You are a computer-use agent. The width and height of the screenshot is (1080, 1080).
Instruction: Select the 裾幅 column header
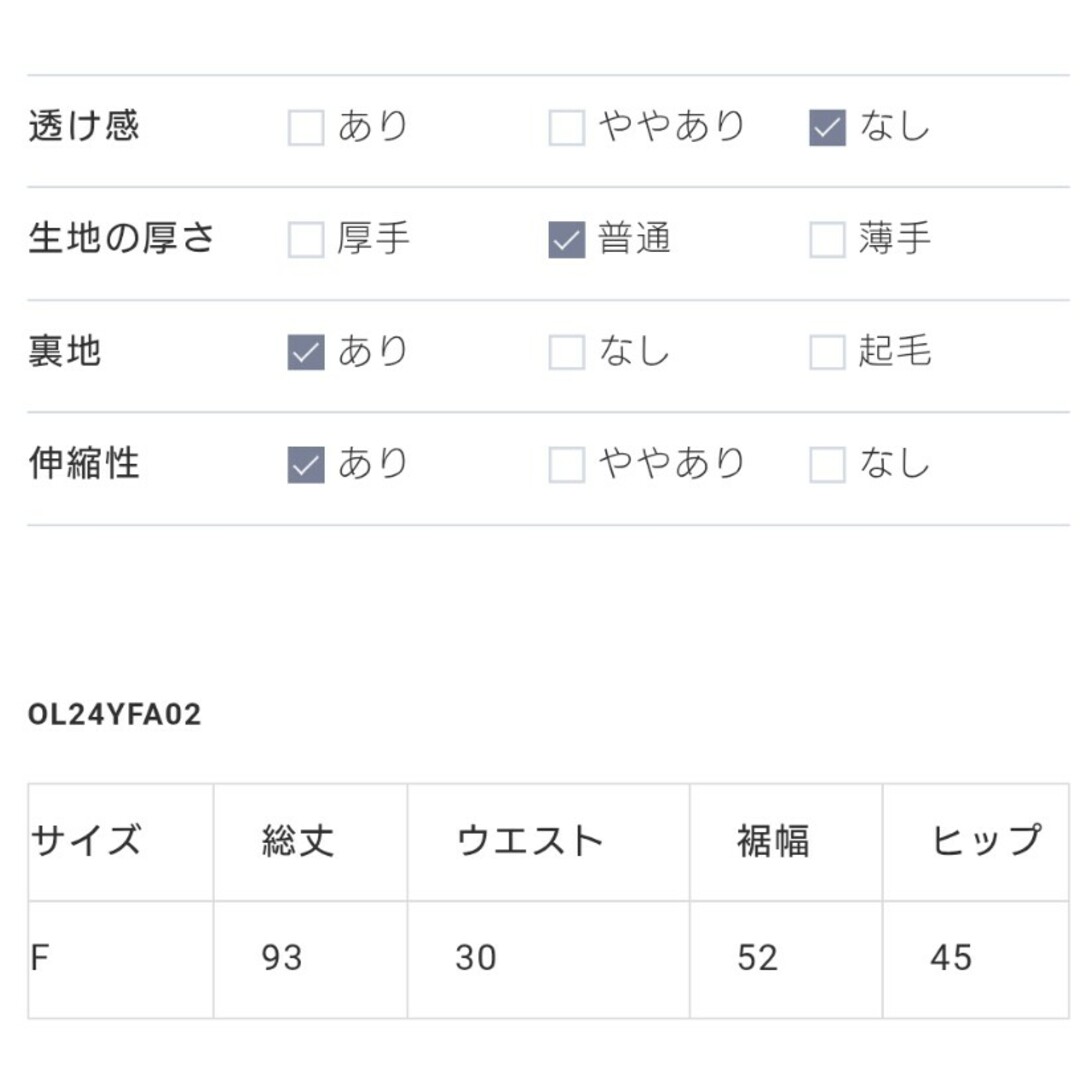786,842
